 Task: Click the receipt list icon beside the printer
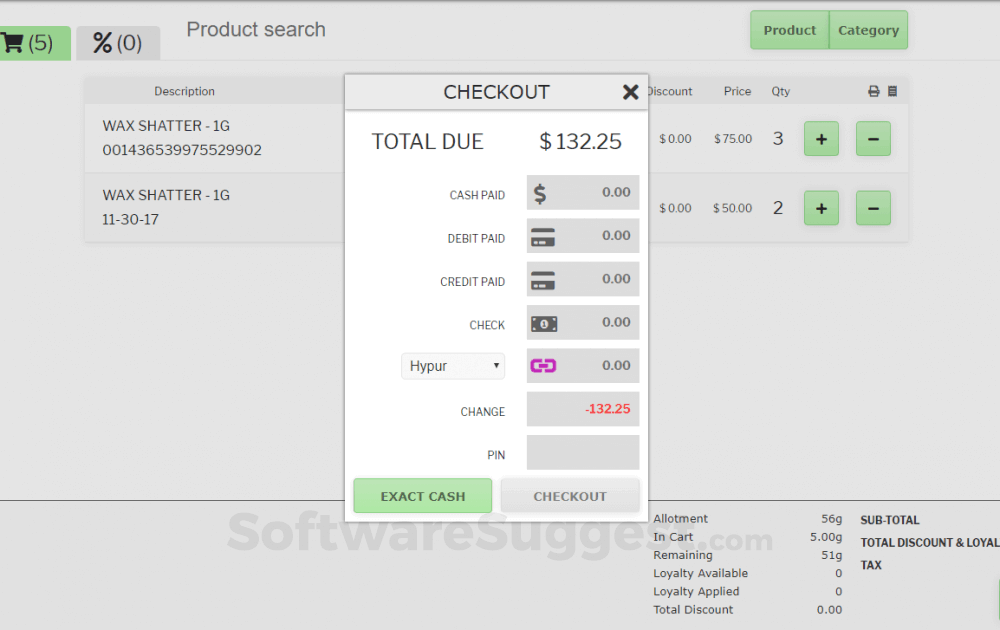point(891,91)
